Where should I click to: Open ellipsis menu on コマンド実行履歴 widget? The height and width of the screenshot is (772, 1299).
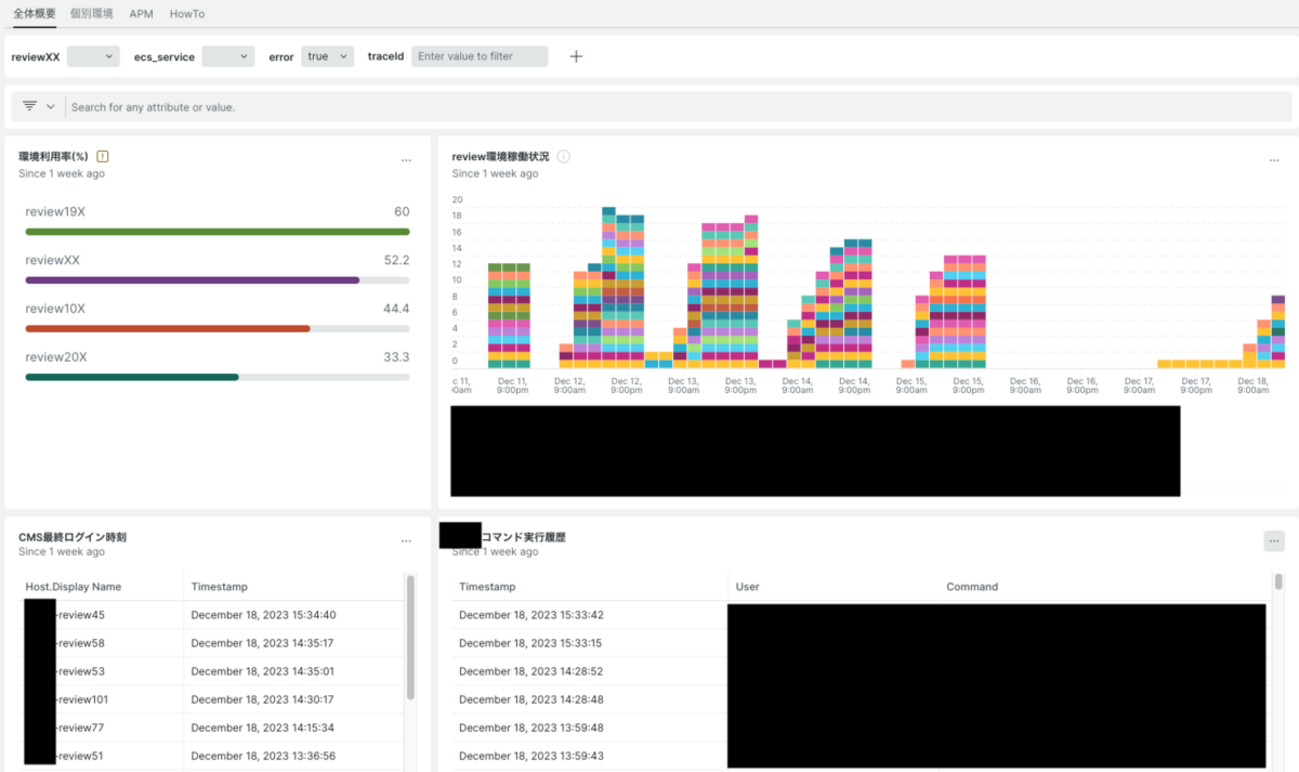click(x=1274, y=541)
